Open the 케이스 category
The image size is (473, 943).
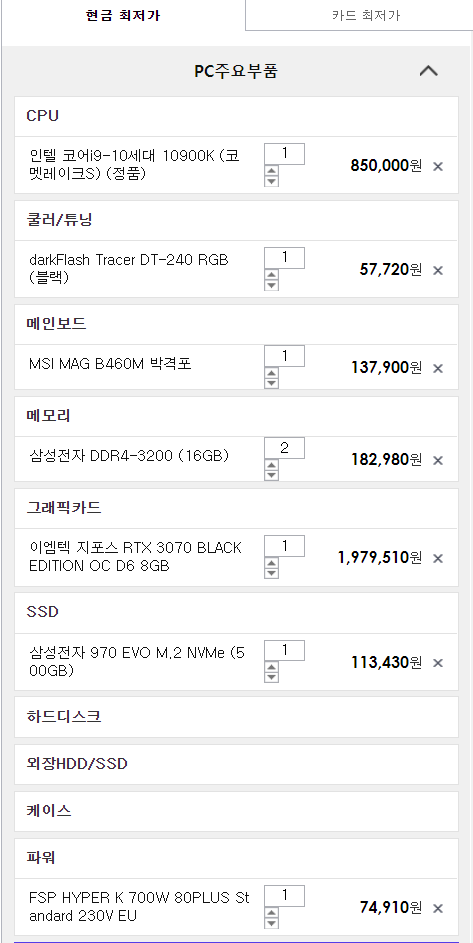click(236, 811)
